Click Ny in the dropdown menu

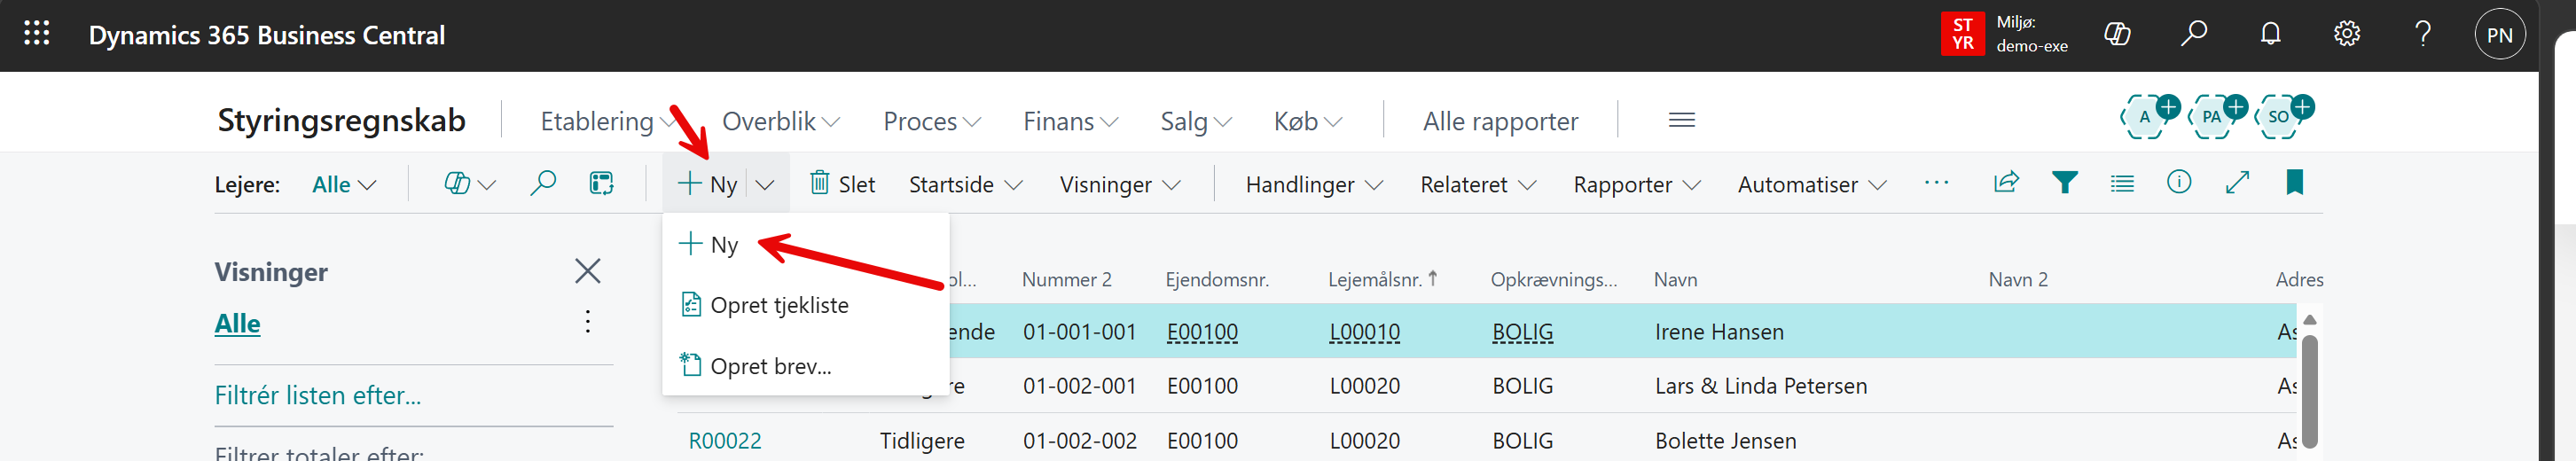[x=722, y=245]
